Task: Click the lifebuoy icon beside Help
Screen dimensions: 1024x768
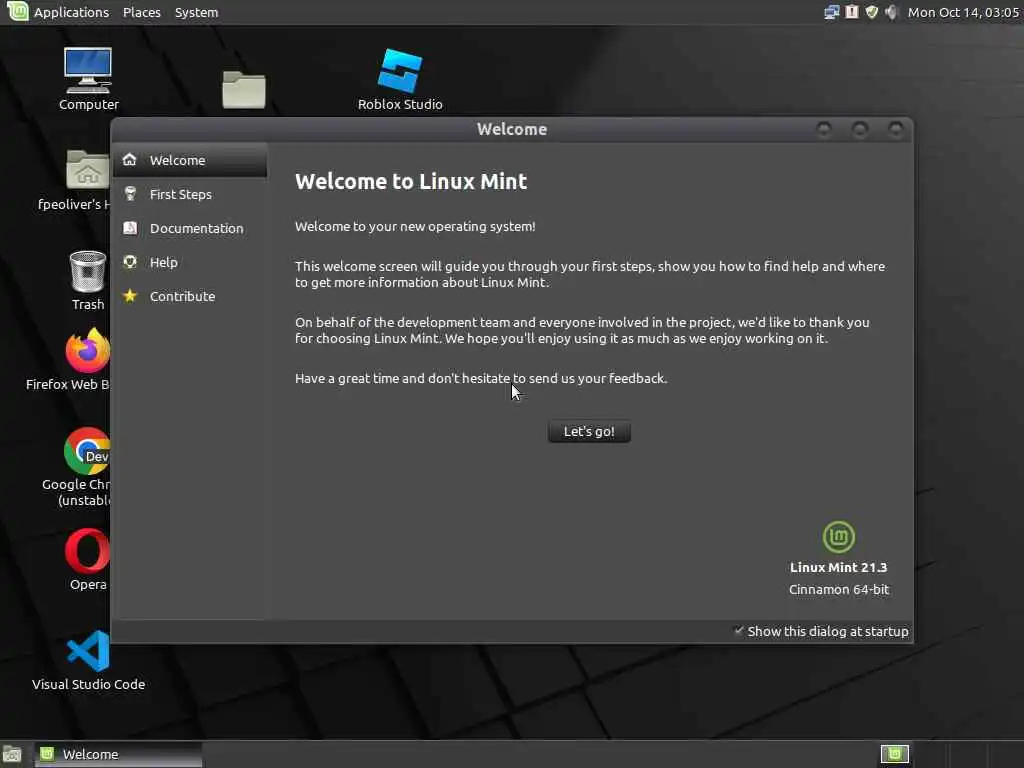Action: (x=130, y=261)
